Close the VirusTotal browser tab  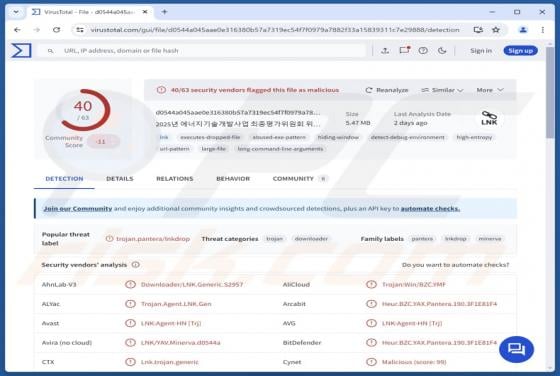tap(145, 12)
